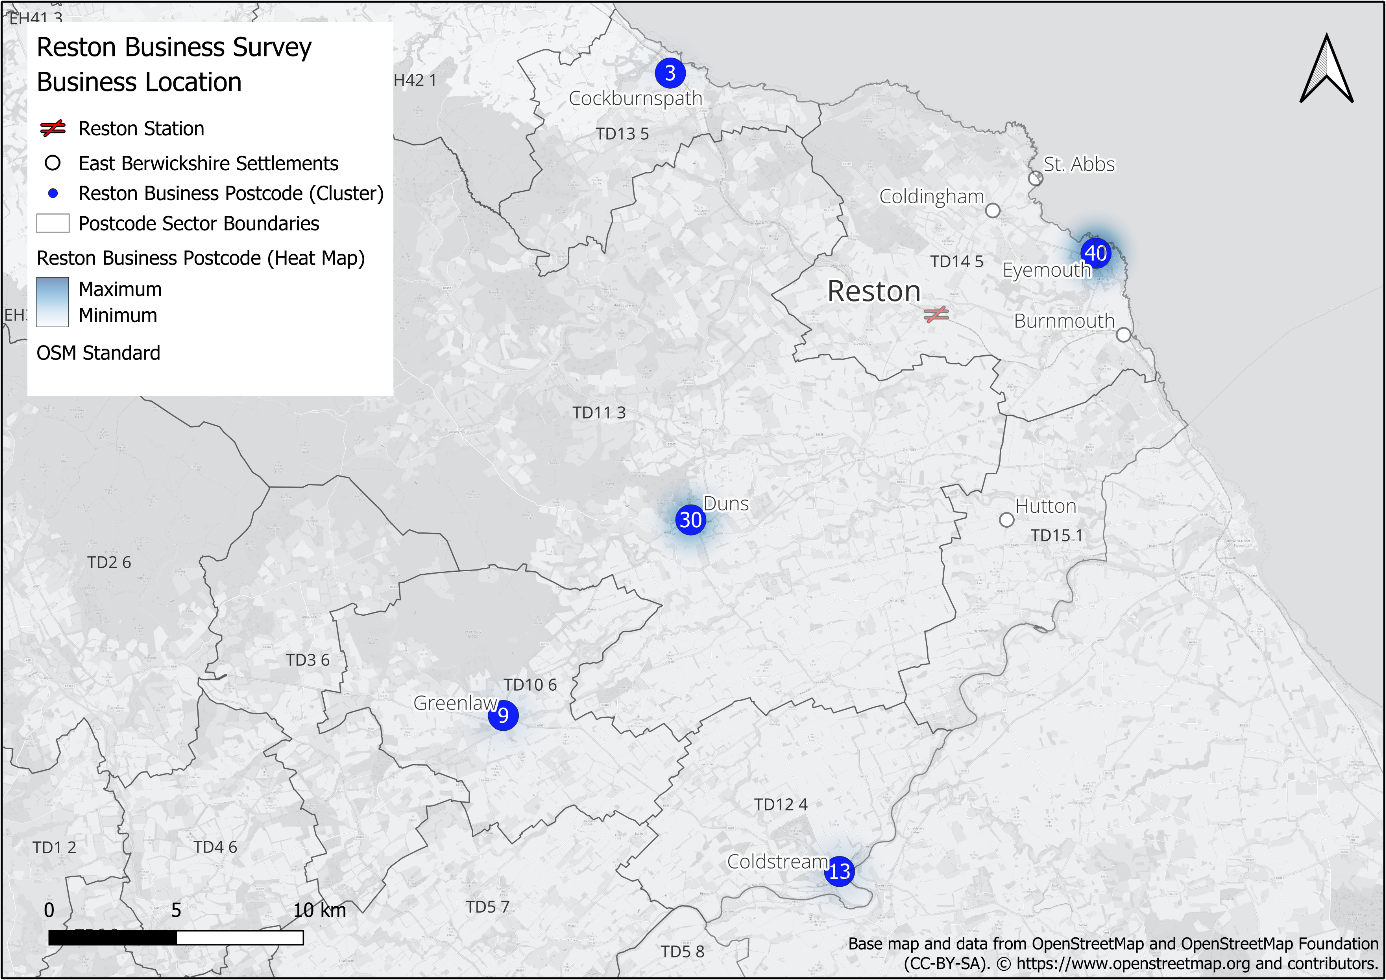
Task: Select the Burnmouth settlement circle marker
Action: pos(1123,335)
